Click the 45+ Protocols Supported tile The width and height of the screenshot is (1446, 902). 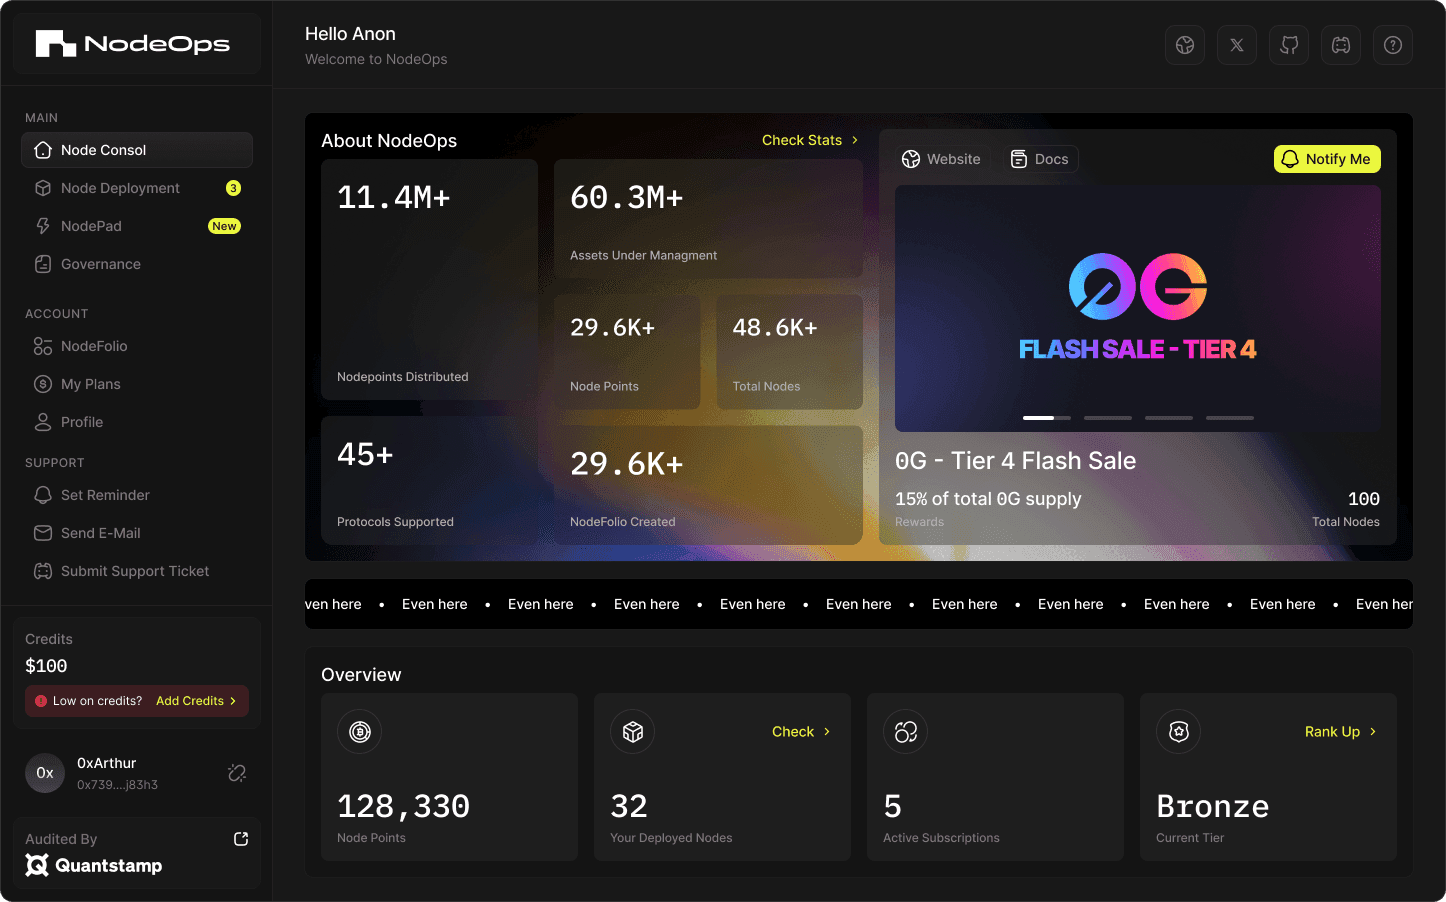pos(429,480)
